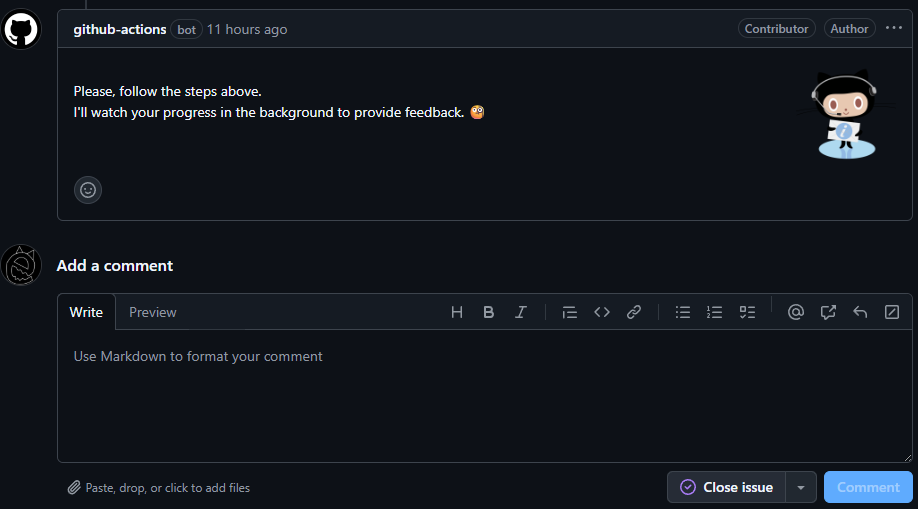Viewport: 918px width, 509px height.
Task: Mention a user with the @ icon
Action: (x=796, y=312)
